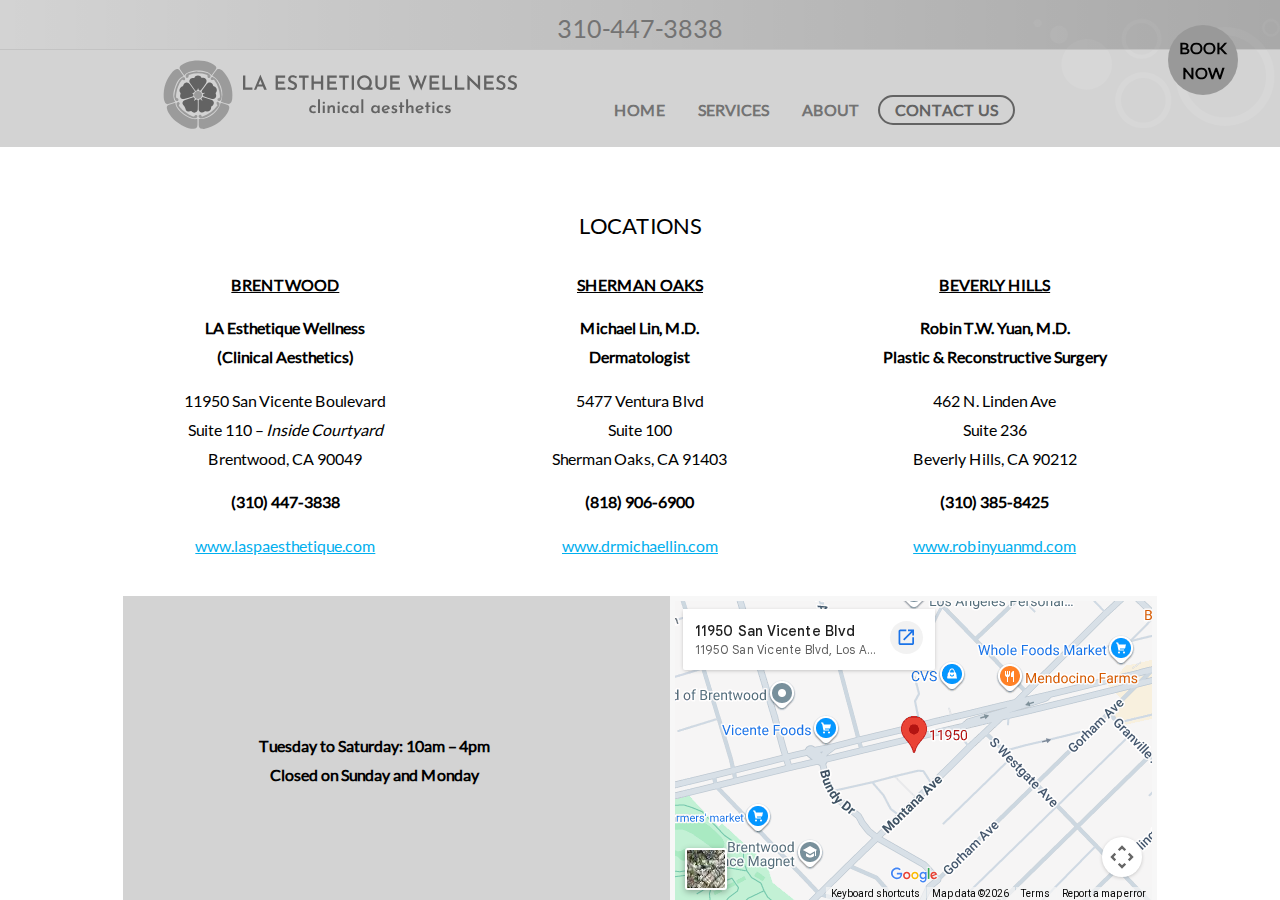Click the red 11950 map pin
Screen dimensions: 1280x900
(x=914, y=734)
